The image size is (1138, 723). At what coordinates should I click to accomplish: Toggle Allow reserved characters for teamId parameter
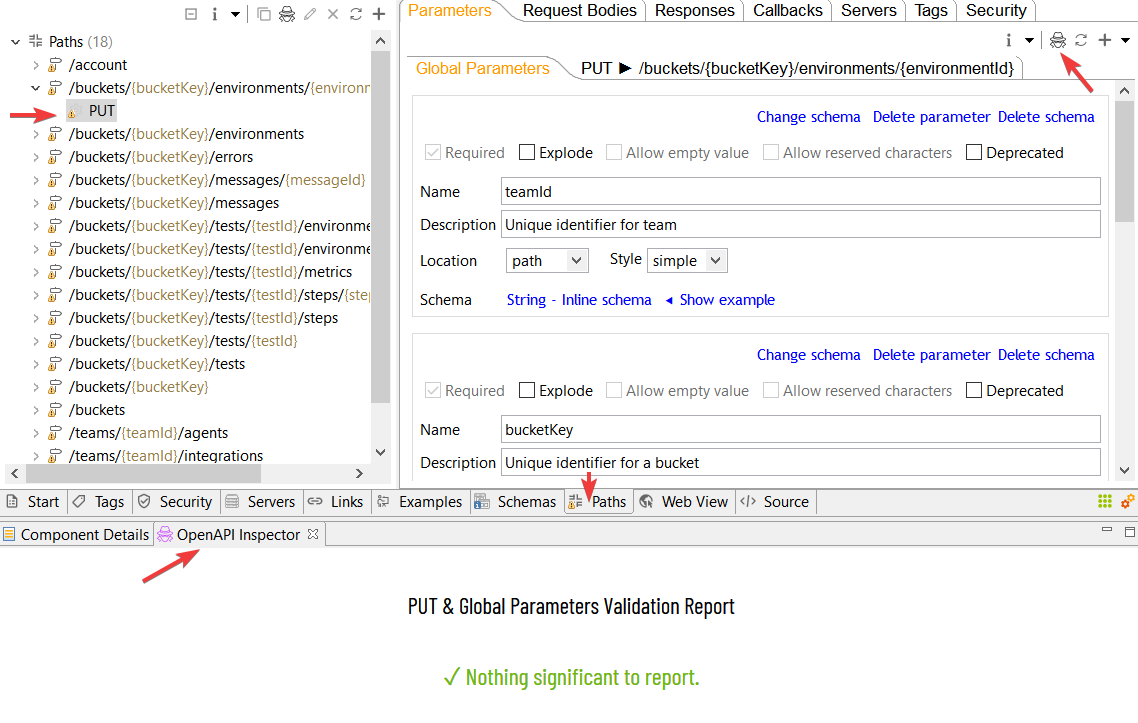(771, 152)
